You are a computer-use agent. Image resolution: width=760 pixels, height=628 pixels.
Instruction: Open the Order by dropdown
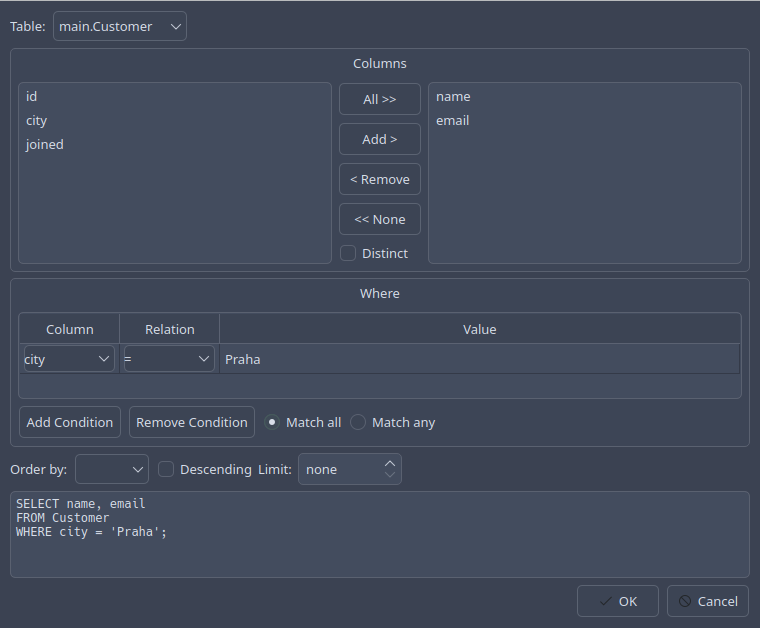(x=112, y=469)
